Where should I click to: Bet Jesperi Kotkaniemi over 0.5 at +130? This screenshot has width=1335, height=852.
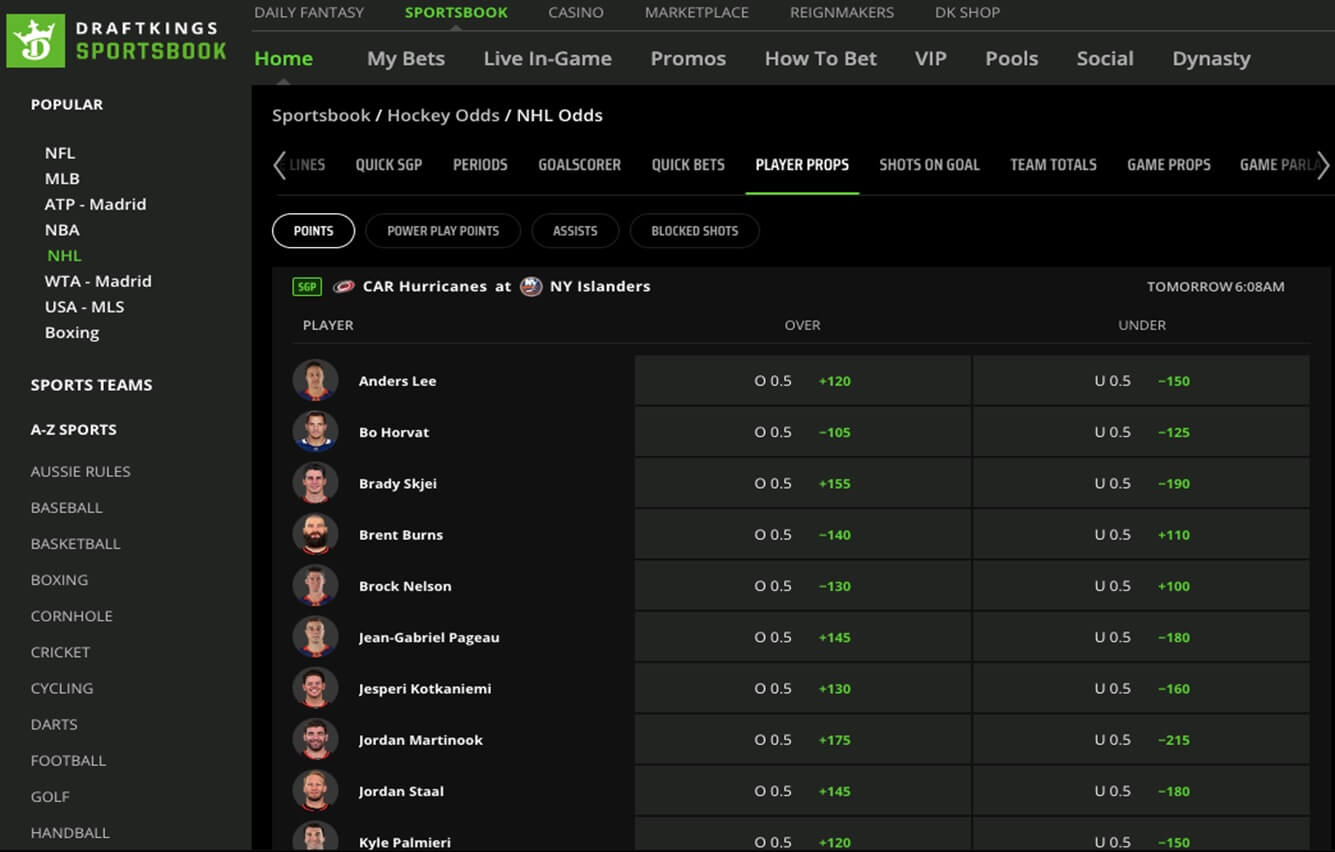coord(802,689)
